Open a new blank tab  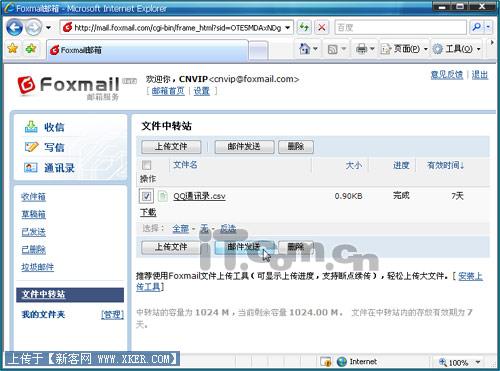259,51
